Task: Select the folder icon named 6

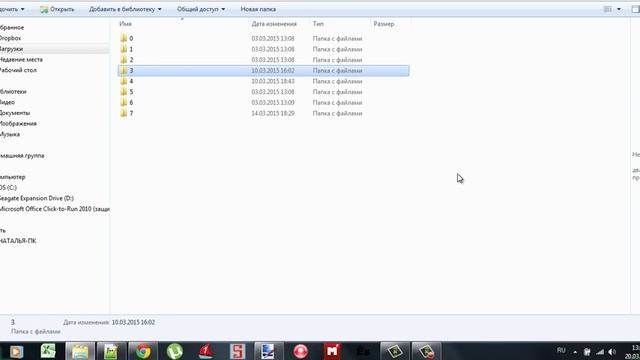Action: [x=124, y=102]
